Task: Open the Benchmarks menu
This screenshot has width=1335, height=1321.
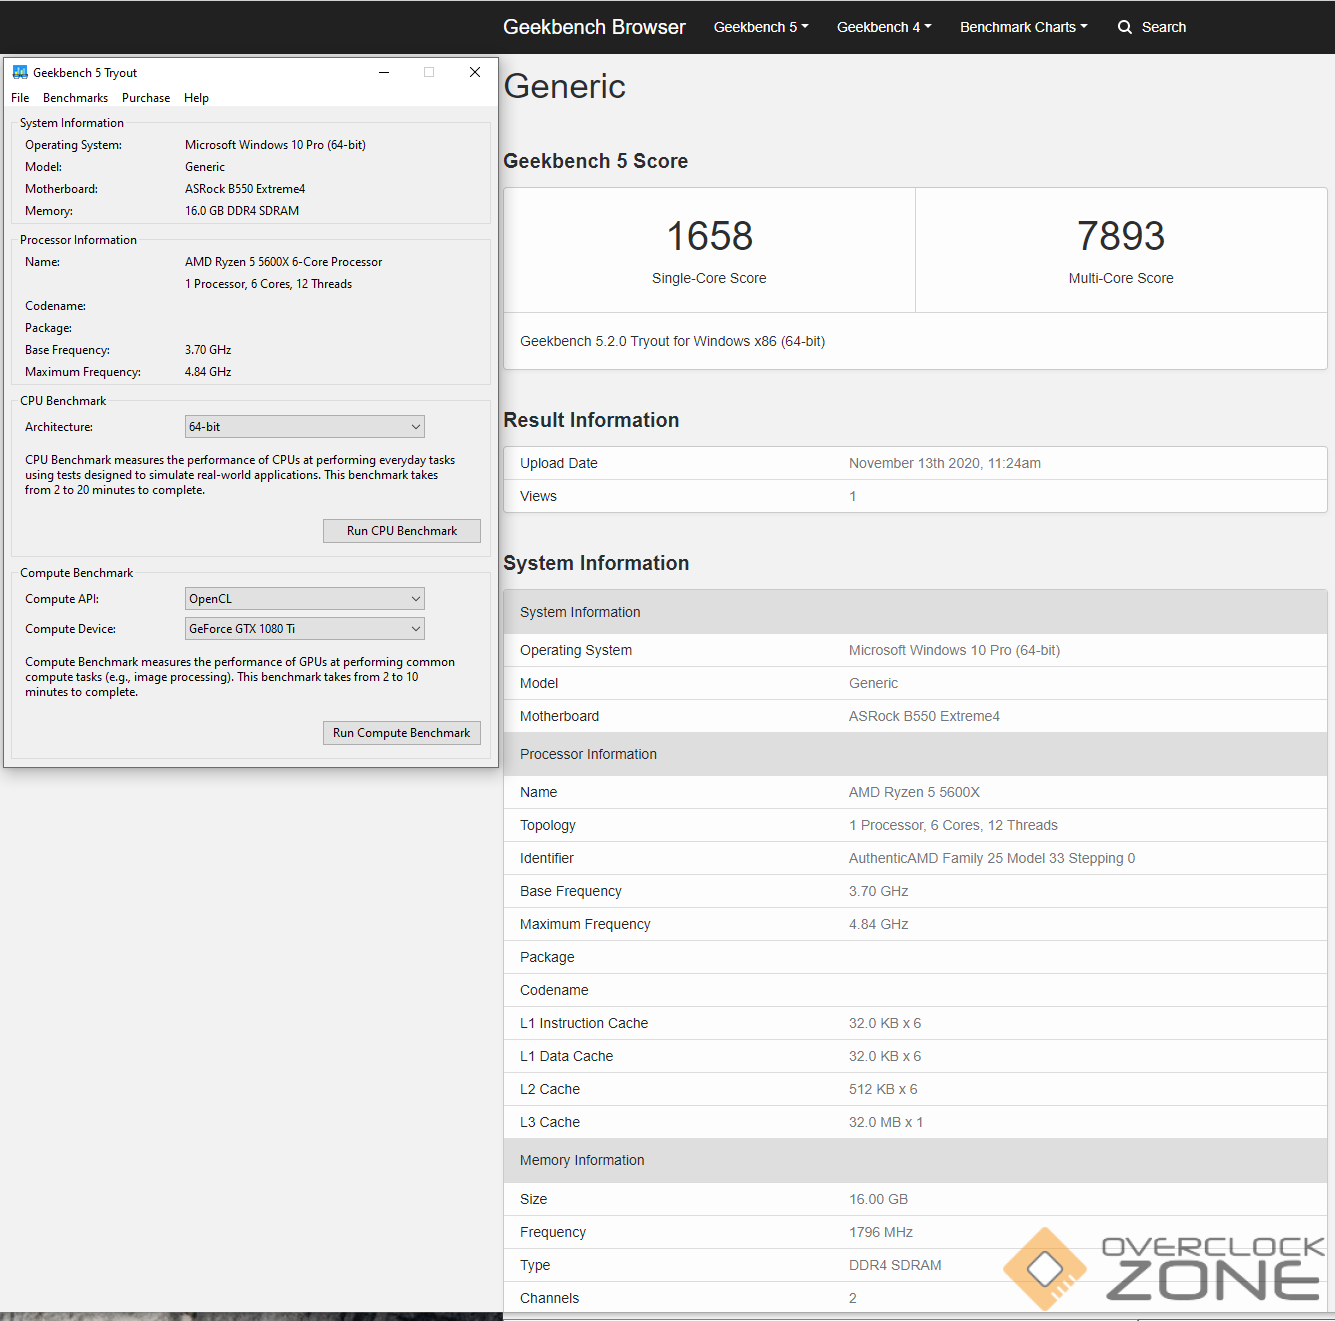Action: pos(75,98)
